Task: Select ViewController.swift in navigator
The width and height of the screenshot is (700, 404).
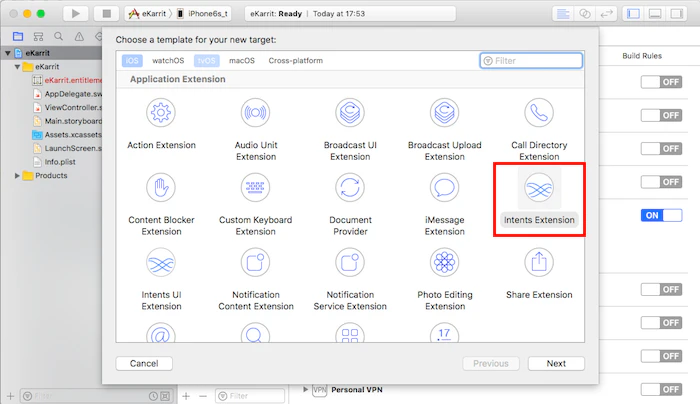Action: pyautogui.click(x=68, y=107)
